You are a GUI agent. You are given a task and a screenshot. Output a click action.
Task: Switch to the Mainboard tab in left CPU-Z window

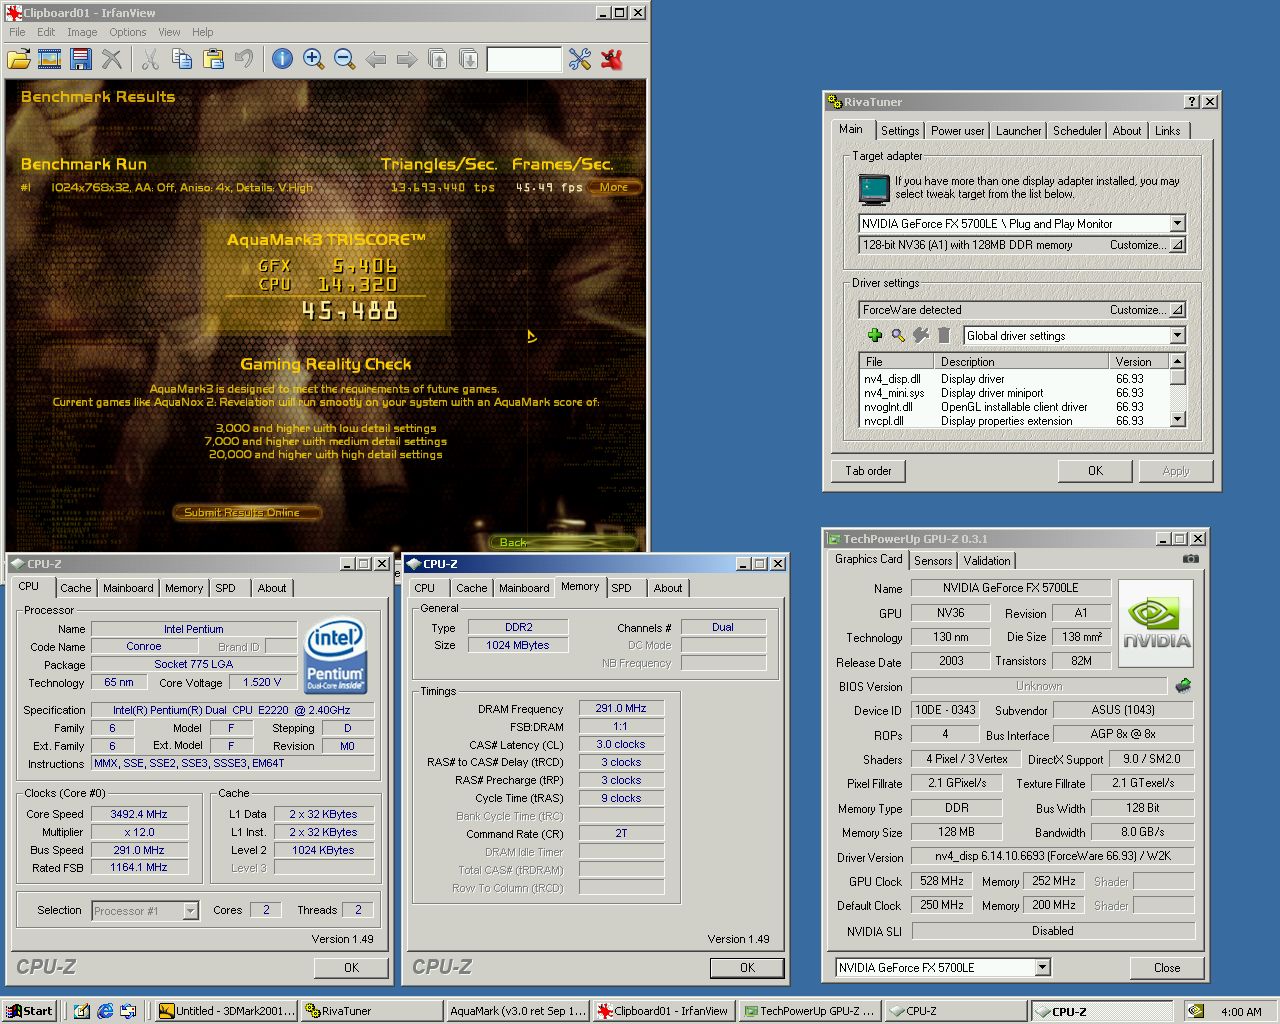(x=128, y=588)
